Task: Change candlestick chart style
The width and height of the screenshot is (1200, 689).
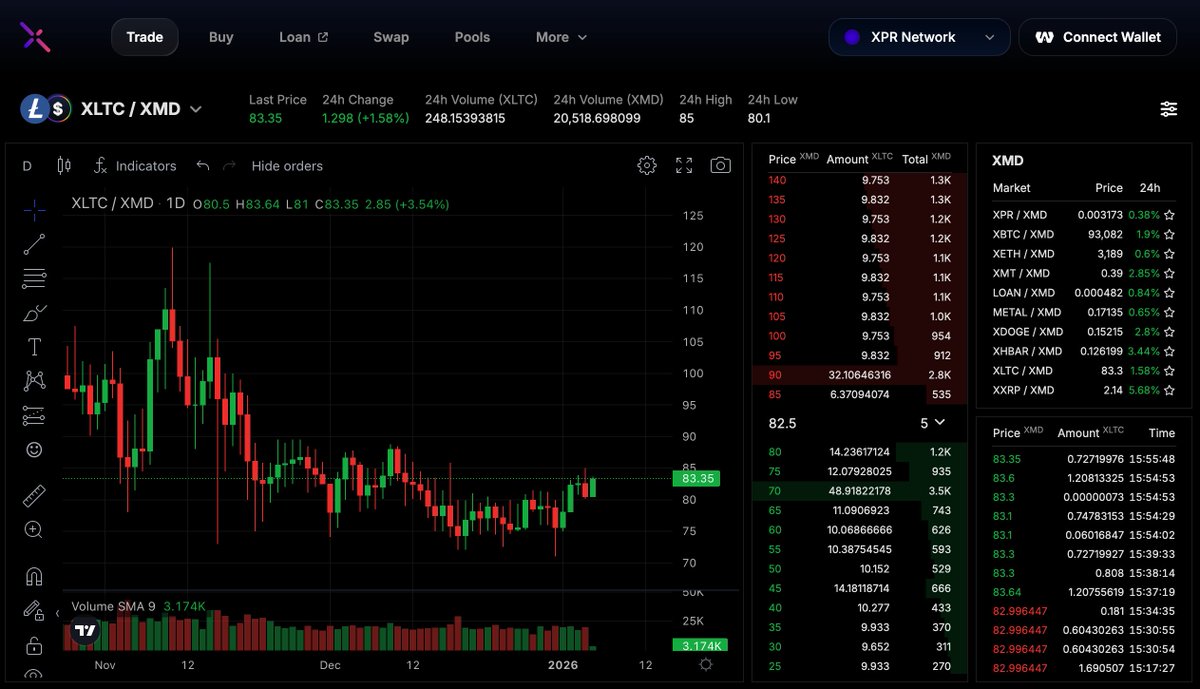Action: coord(65,166)
